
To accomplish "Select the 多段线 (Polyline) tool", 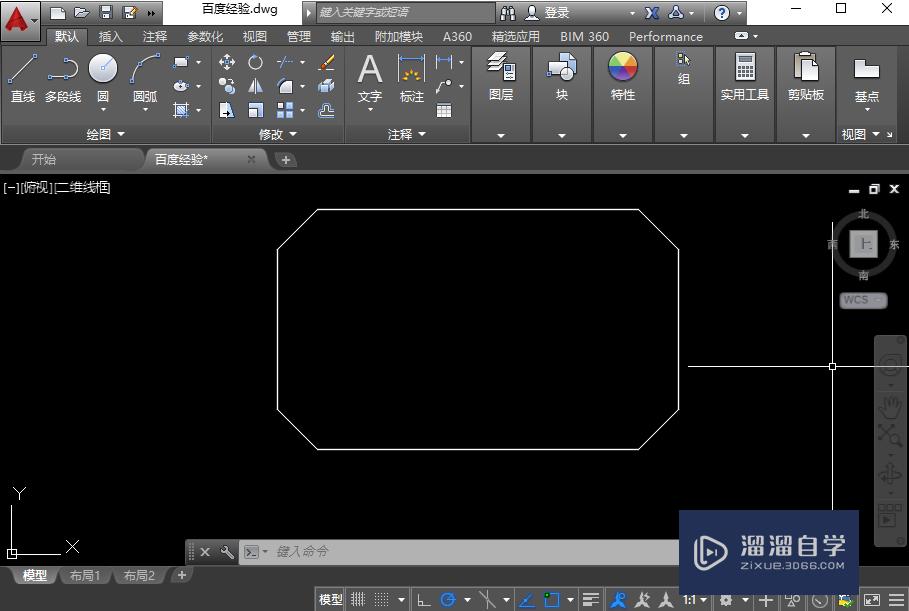I will (62, 72).
